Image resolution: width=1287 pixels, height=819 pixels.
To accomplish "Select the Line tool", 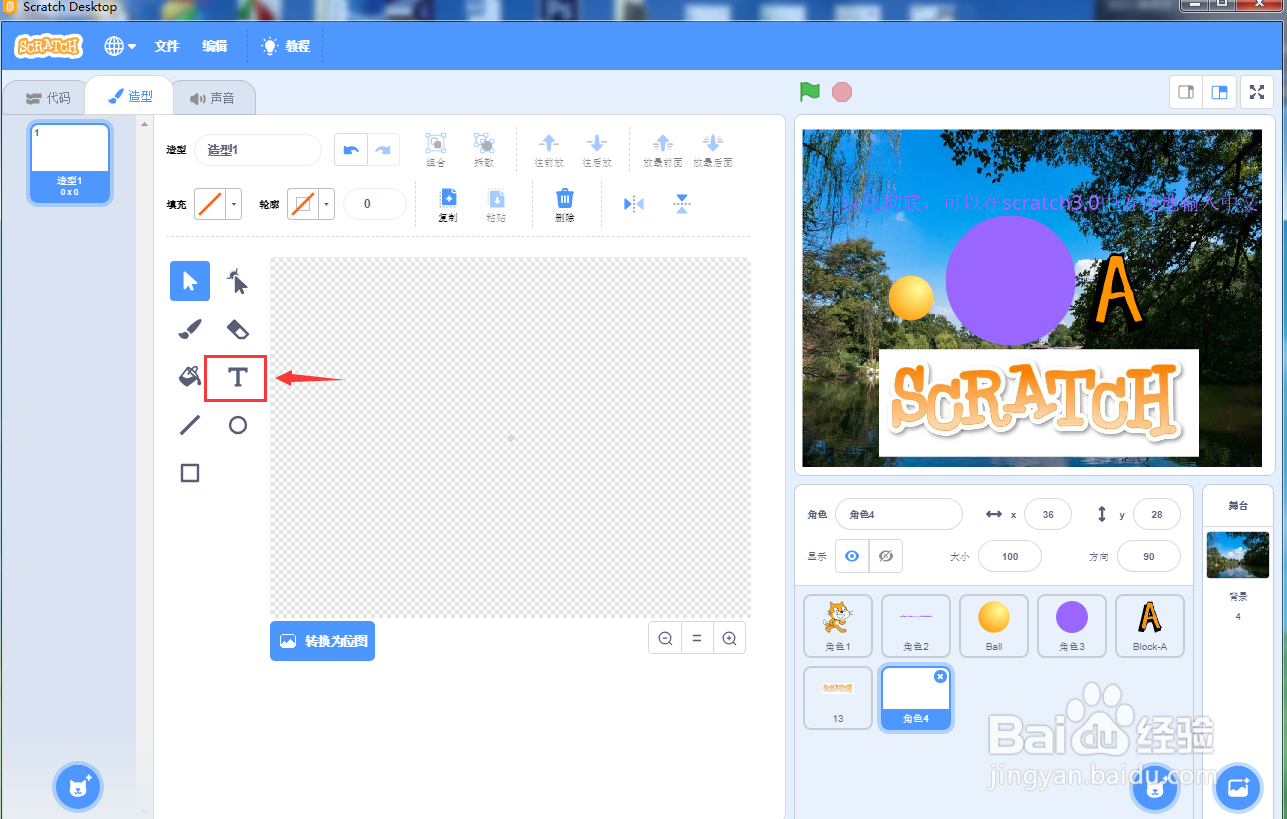I will (189, 425).
